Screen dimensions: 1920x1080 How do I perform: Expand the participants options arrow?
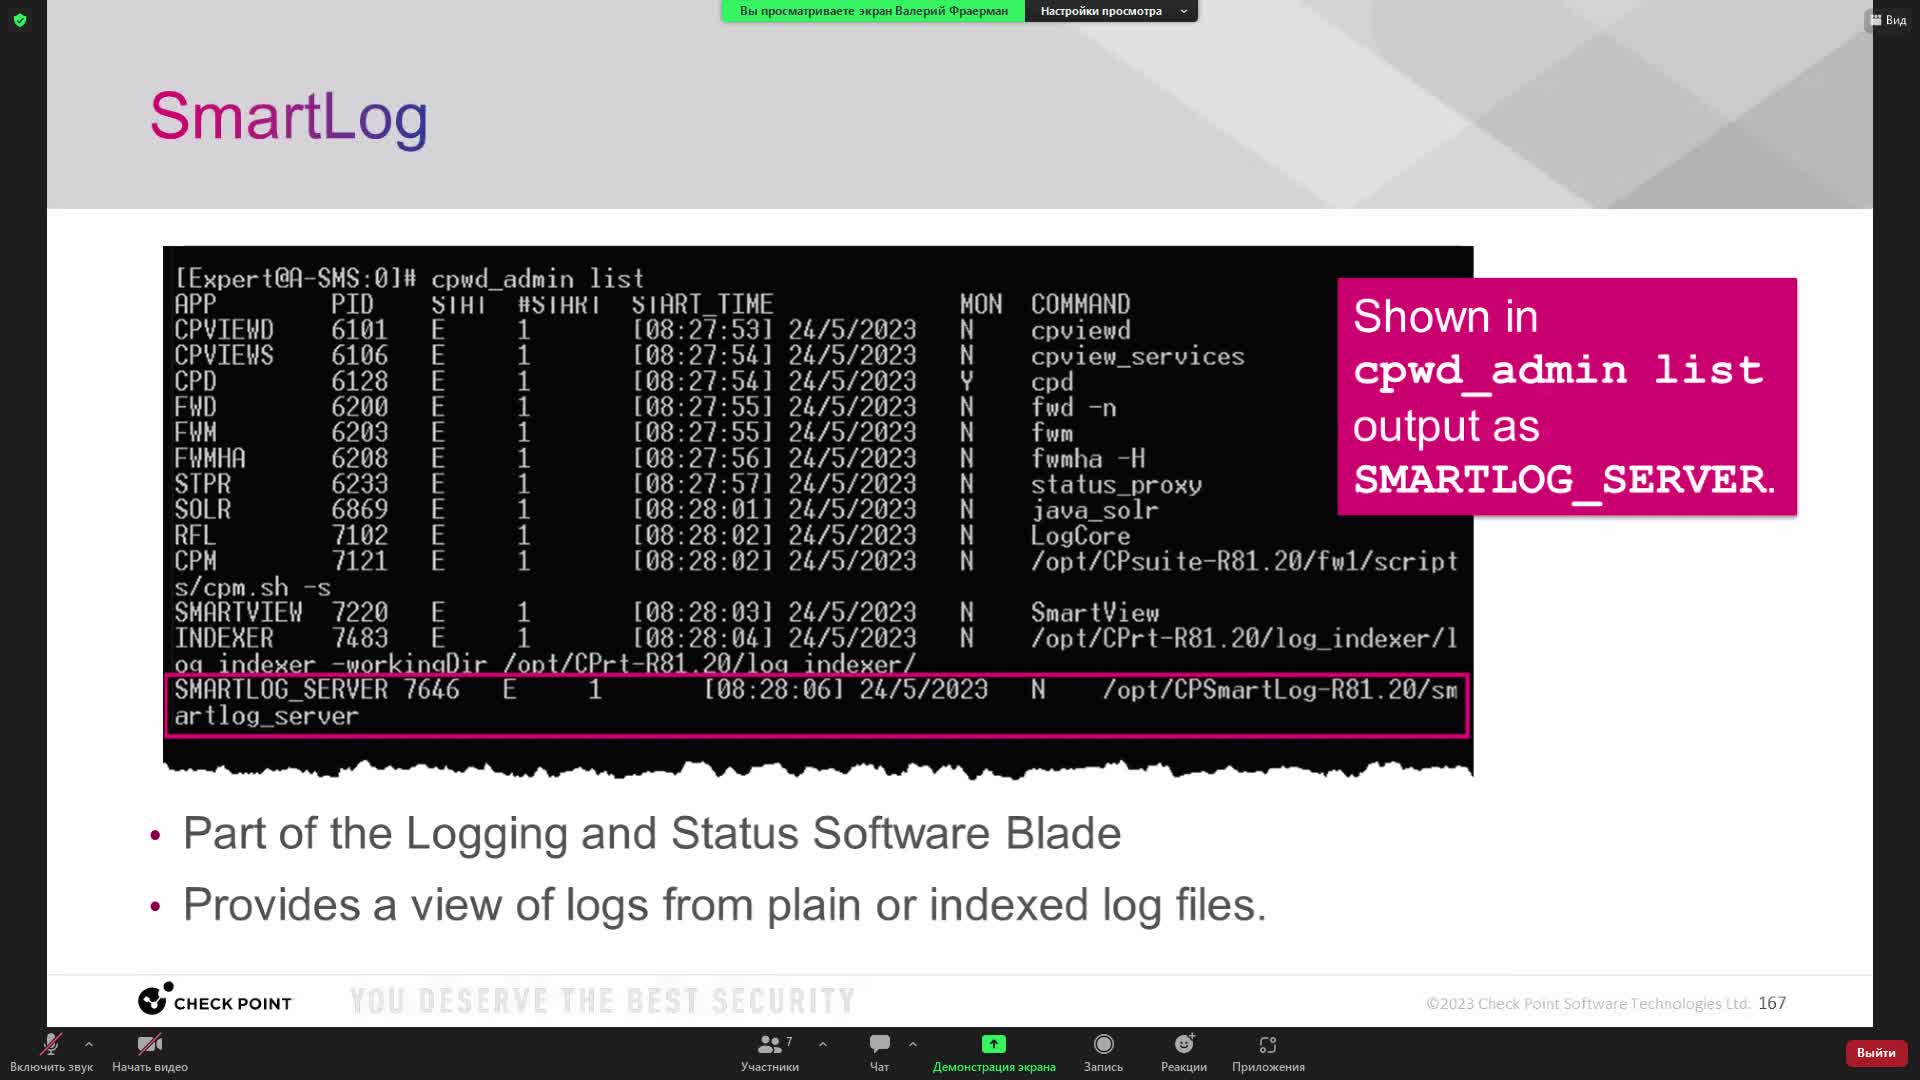coord(823,1044)
